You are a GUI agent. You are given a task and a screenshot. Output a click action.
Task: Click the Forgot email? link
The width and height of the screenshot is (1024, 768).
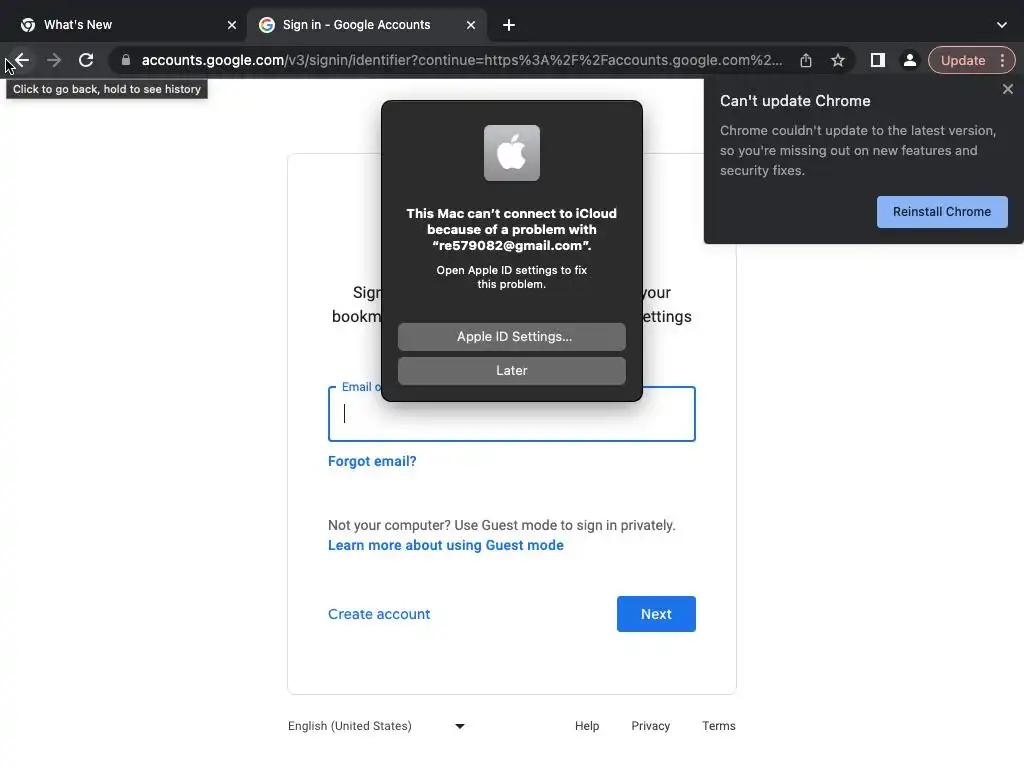pos(372,461)
